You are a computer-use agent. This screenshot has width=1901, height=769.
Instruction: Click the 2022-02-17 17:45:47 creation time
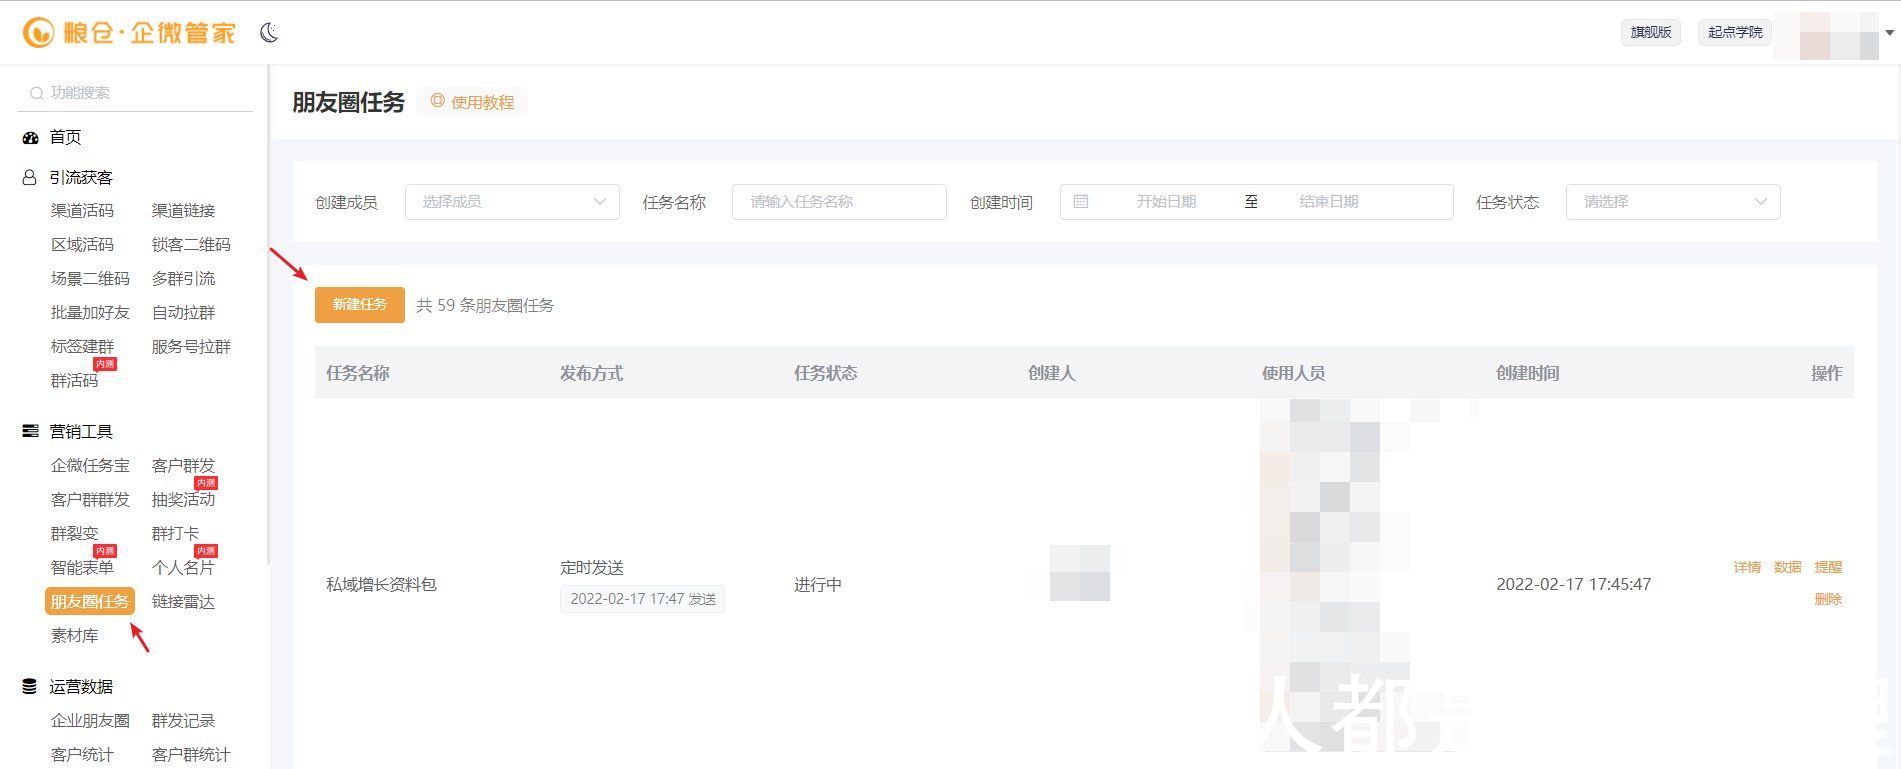pyautogui.click(x=1573, y=584)
